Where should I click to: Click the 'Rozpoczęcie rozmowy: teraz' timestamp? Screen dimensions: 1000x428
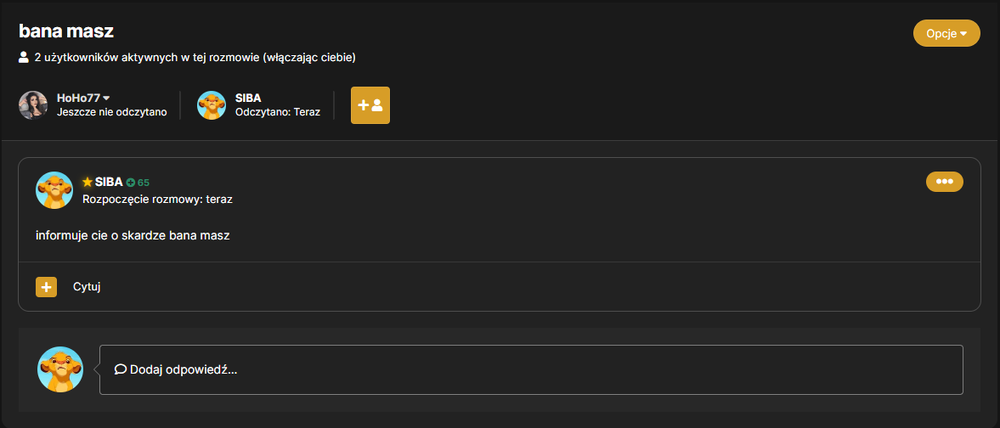(158, 199)
